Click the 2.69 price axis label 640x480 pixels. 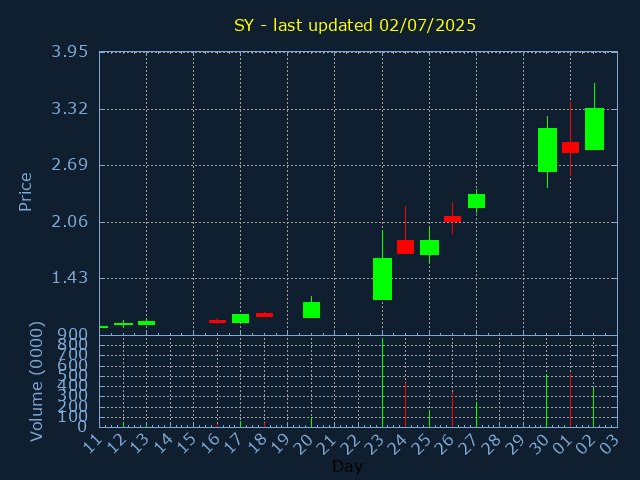pos(69,165)
